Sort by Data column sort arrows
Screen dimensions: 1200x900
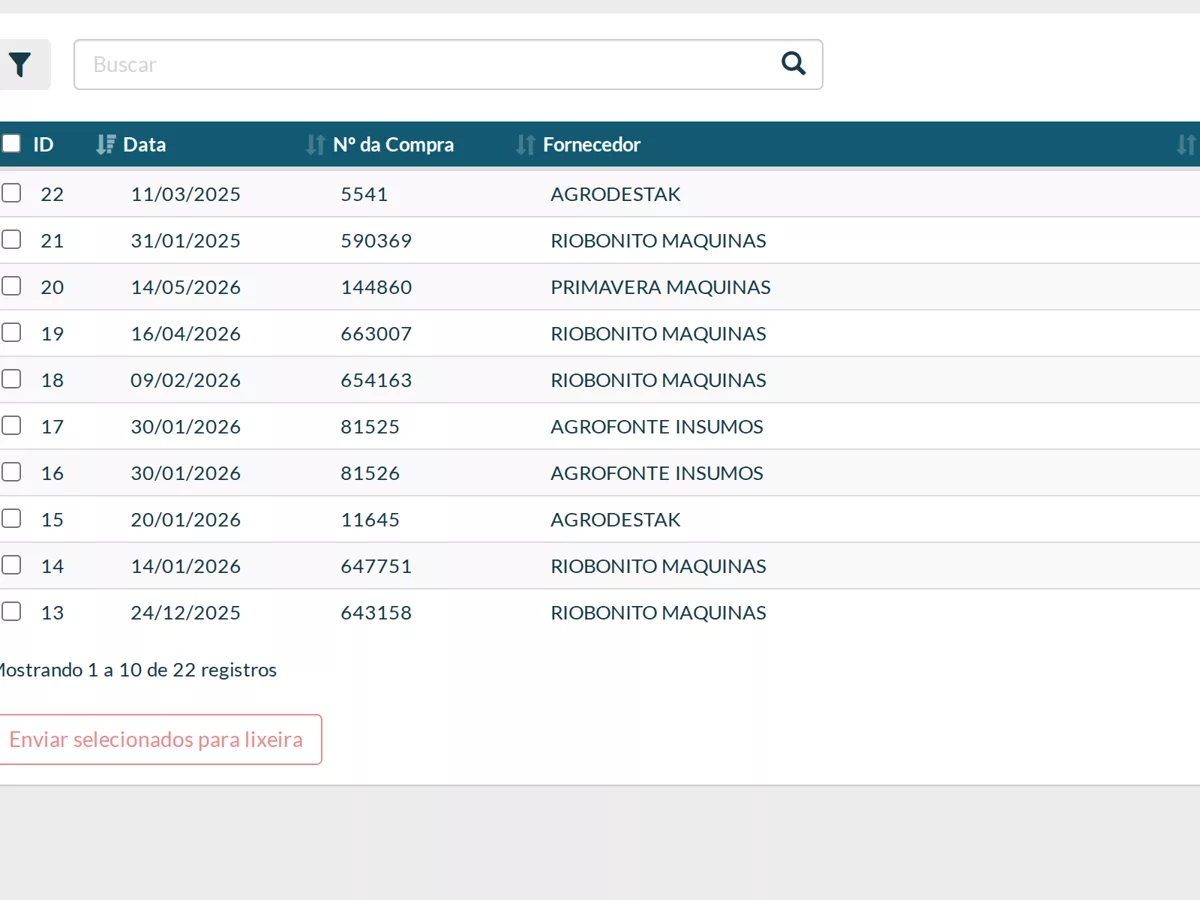(315, 145)
